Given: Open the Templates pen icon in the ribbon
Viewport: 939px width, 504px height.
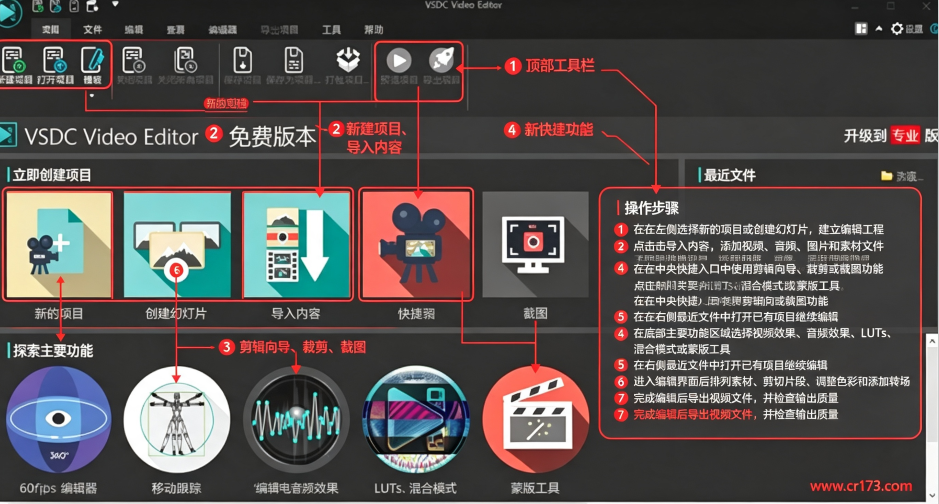Looking at the screenshot, I should pos(92,60).
